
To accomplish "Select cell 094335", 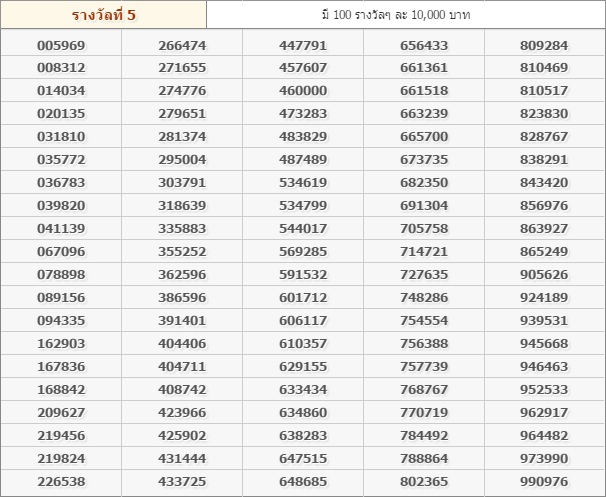I will (x=61, y=320).
